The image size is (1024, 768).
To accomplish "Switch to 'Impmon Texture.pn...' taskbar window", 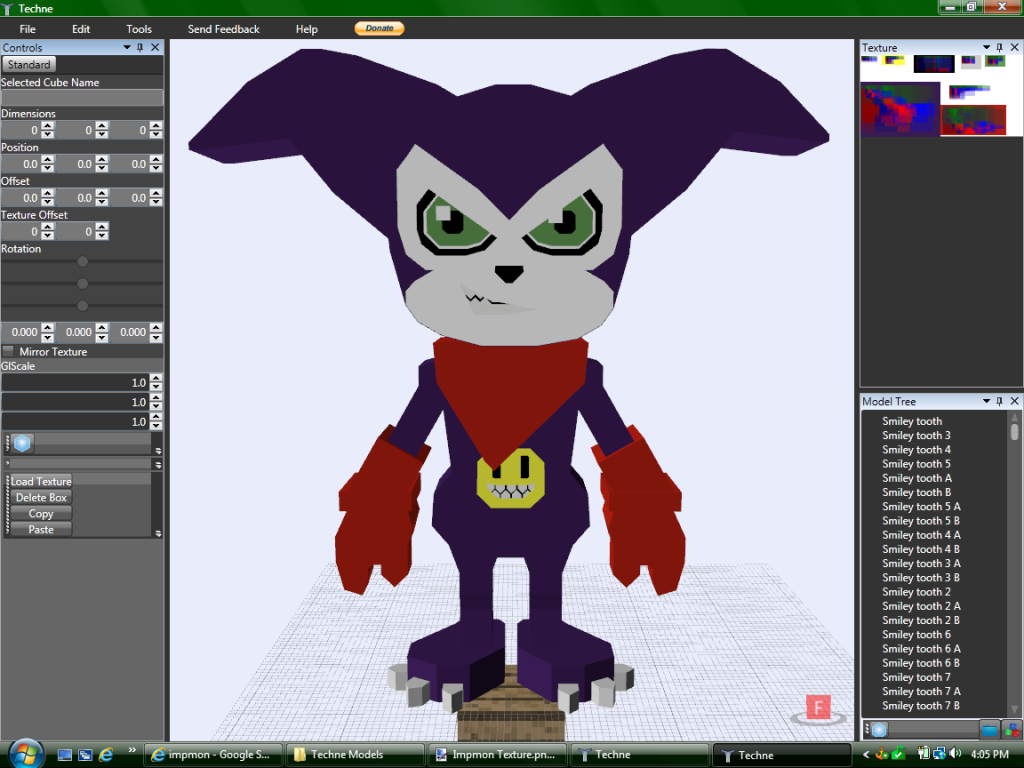I will tap(497, 755).
